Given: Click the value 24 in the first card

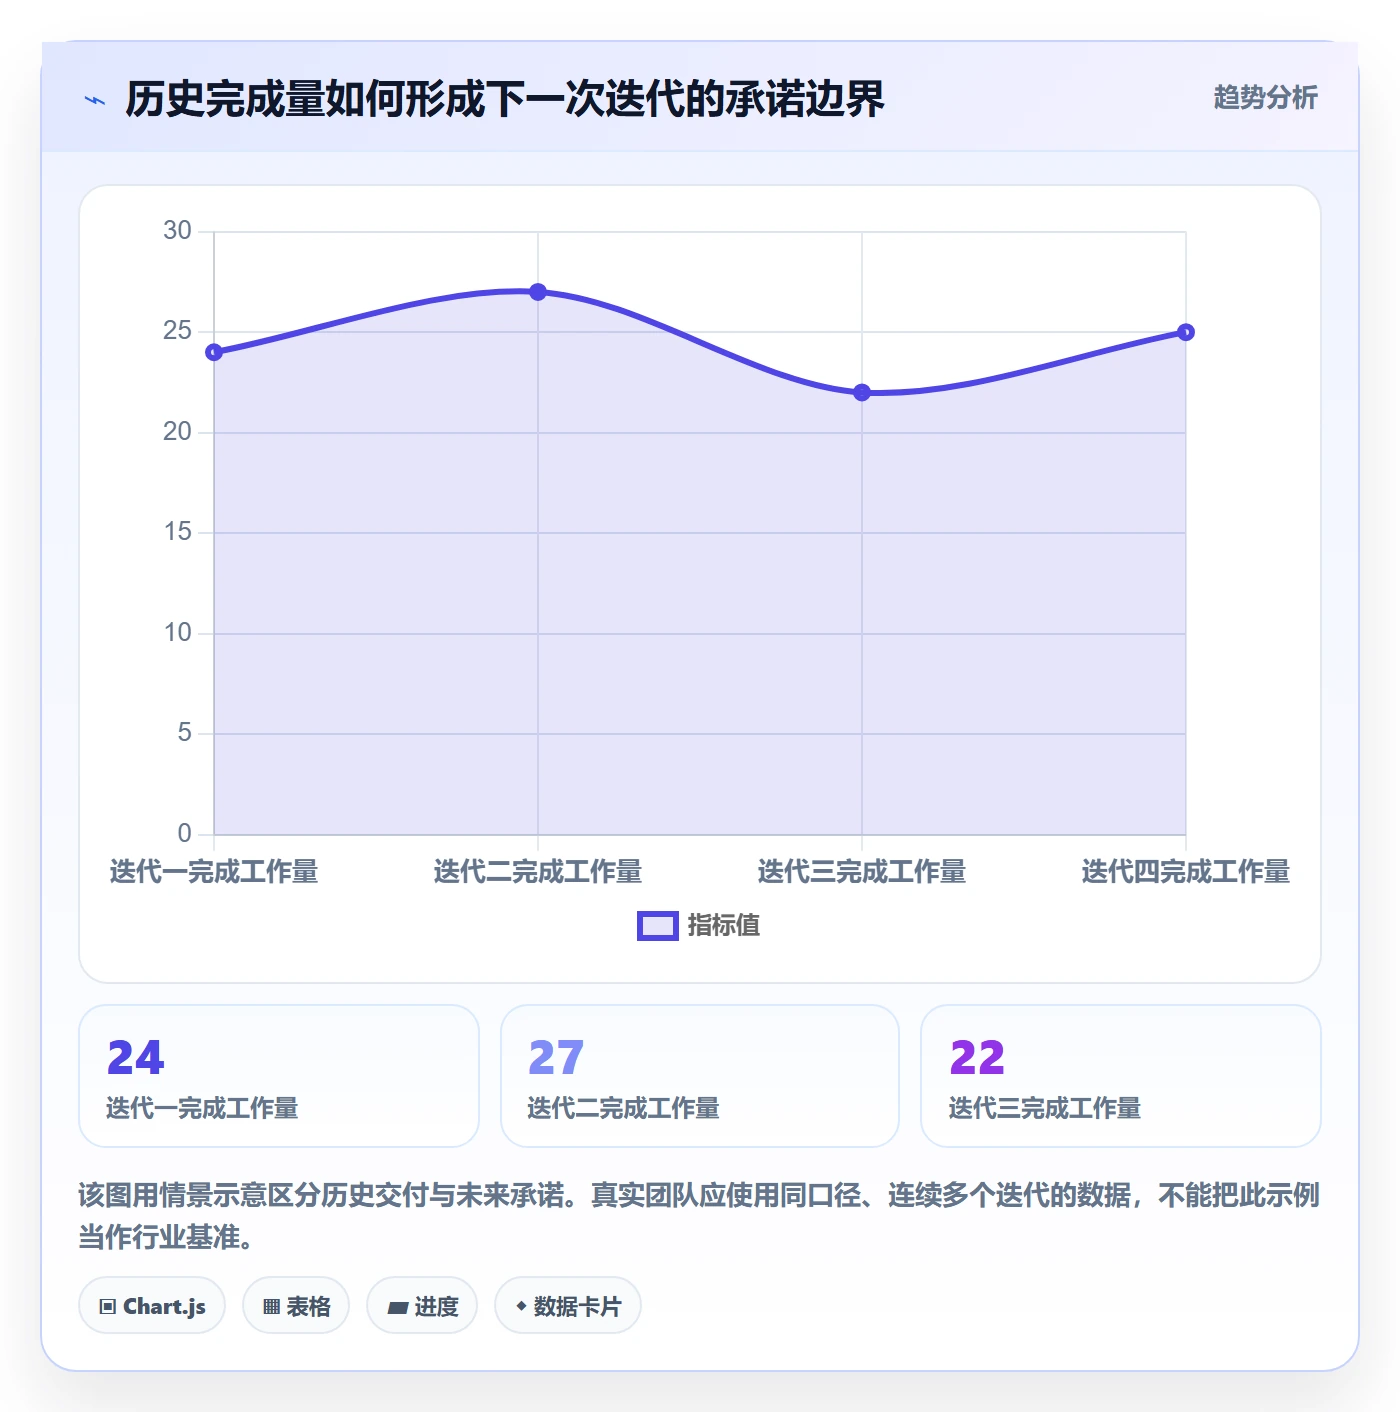Looking at the screenshot, I should pyautogui.click(x=136, y=1058).
